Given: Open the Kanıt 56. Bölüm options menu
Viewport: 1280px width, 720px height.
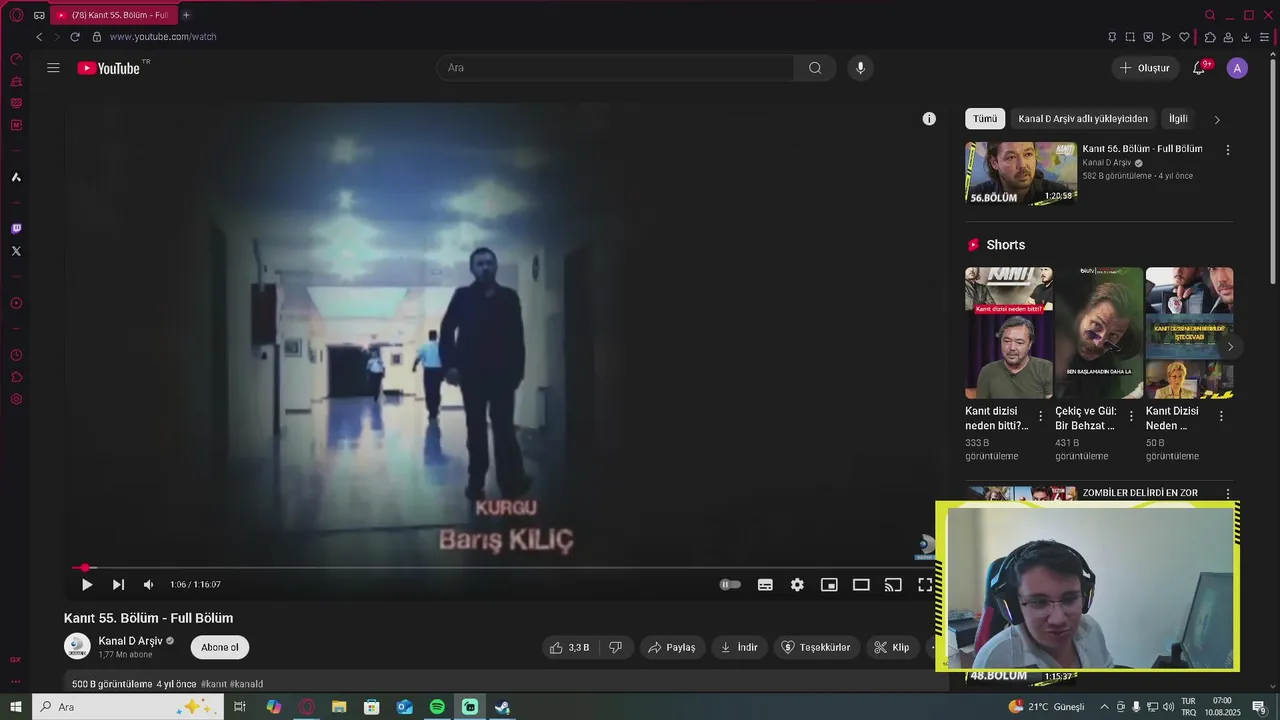Looking at the screenshot, I should click(1228, 150).
